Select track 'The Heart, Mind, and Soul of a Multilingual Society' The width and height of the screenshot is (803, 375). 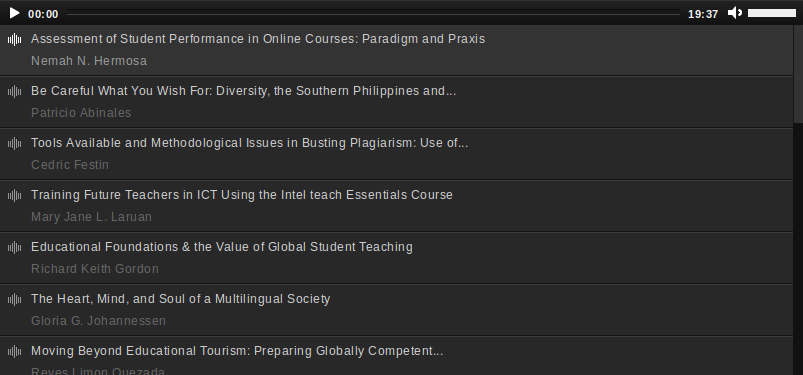[x=396, y=310]
